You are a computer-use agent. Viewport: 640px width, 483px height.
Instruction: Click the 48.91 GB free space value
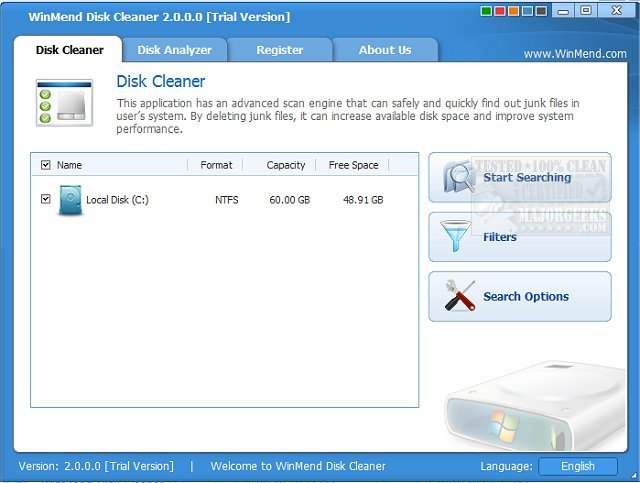(x=363, y=200)
